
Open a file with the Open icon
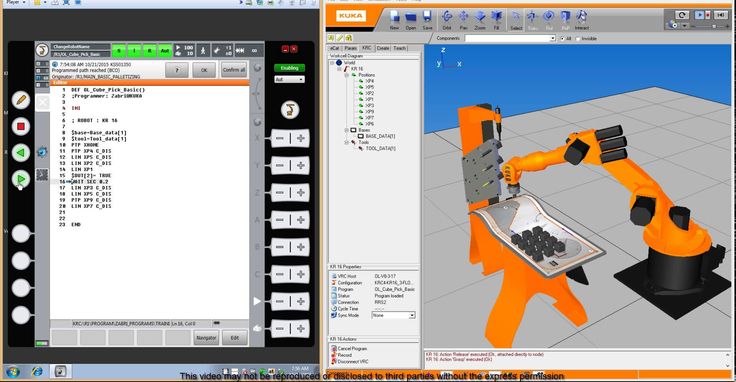(411, 19)
